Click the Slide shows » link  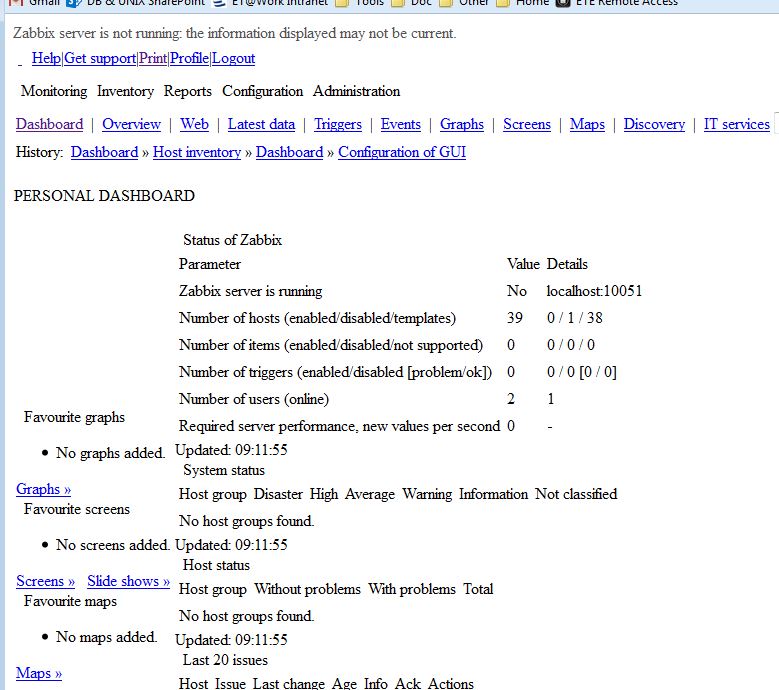pyautogui.click(x=129, y=581)
